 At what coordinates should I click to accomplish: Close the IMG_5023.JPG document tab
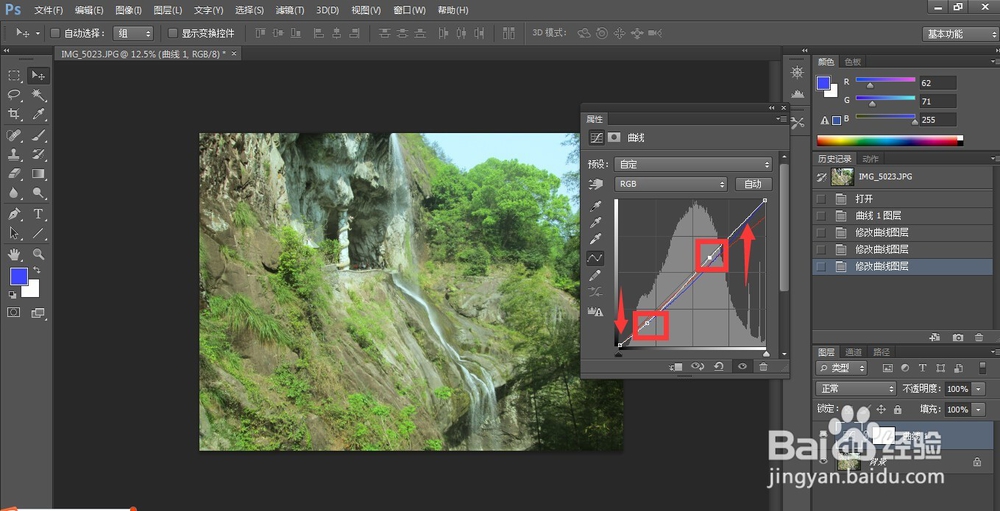click(234, 54)
